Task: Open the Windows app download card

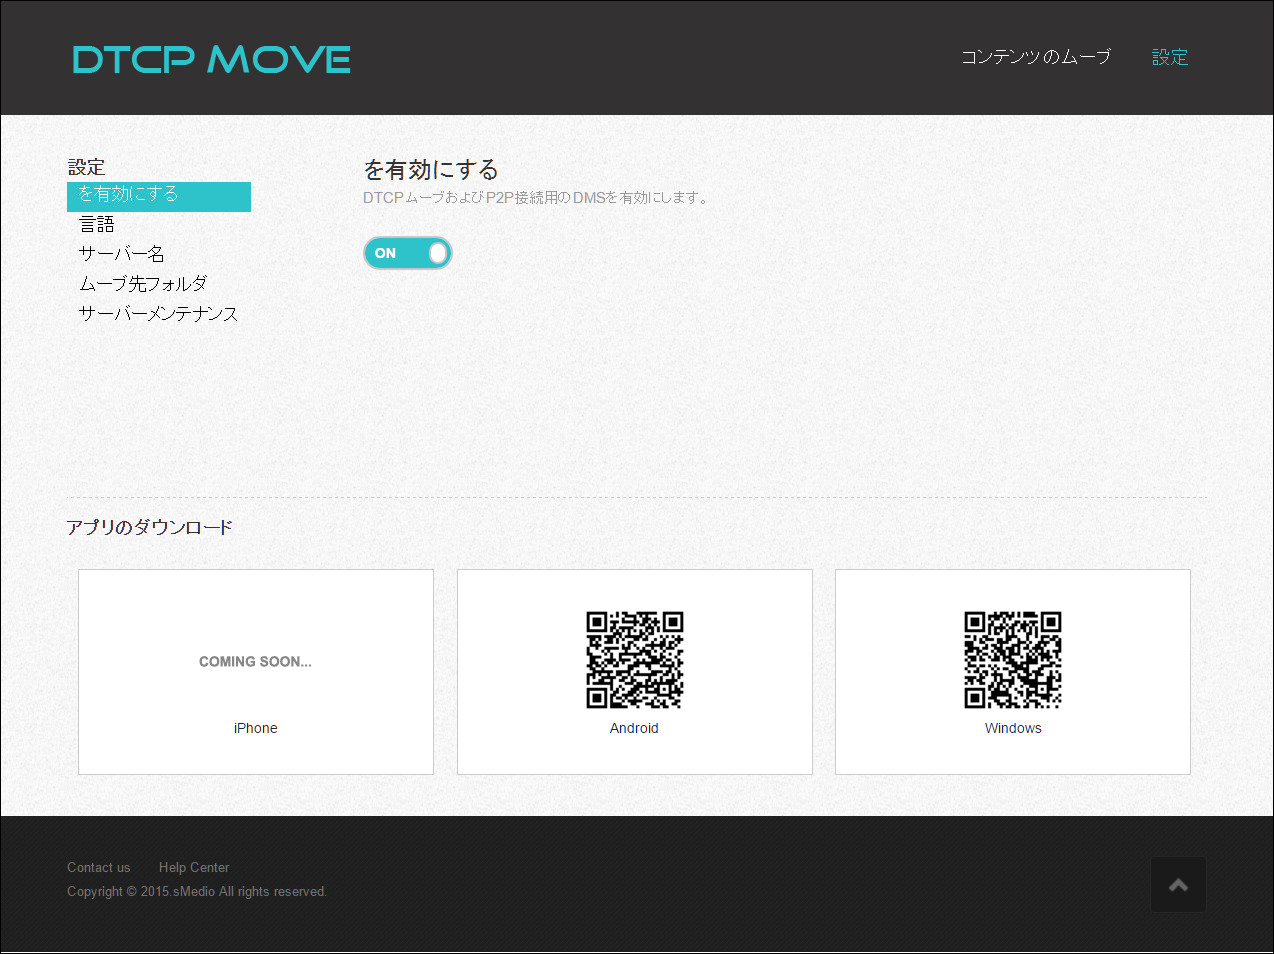Action: [1012, 671]
